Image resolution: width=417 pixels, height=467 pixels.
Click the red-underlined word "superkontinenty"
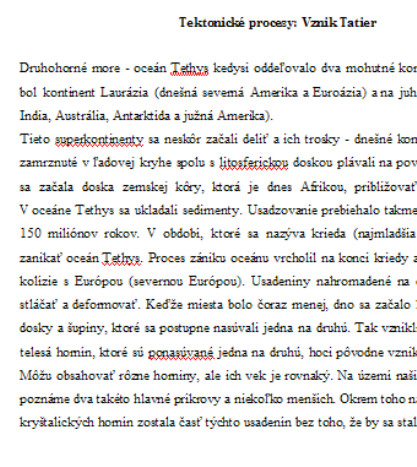click(x=99, y=140)
